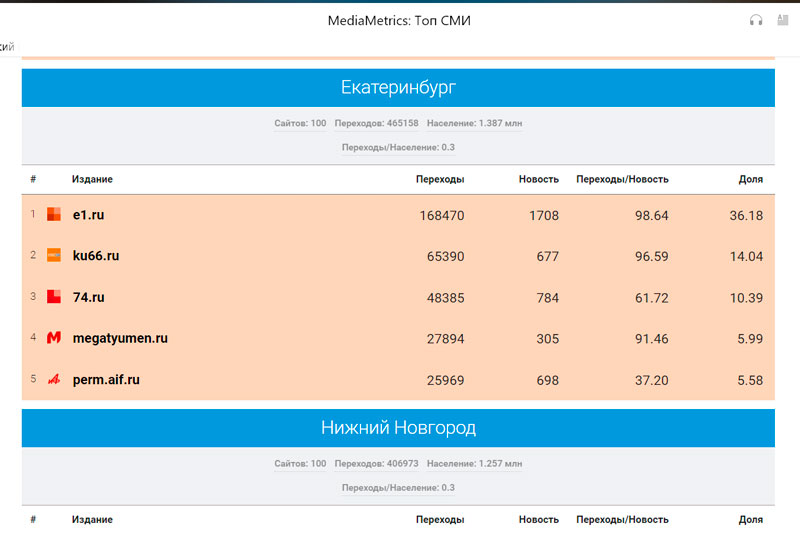Click the Переходов: 465158 statistic label
The image size is (800, 534).
(376, 124)
